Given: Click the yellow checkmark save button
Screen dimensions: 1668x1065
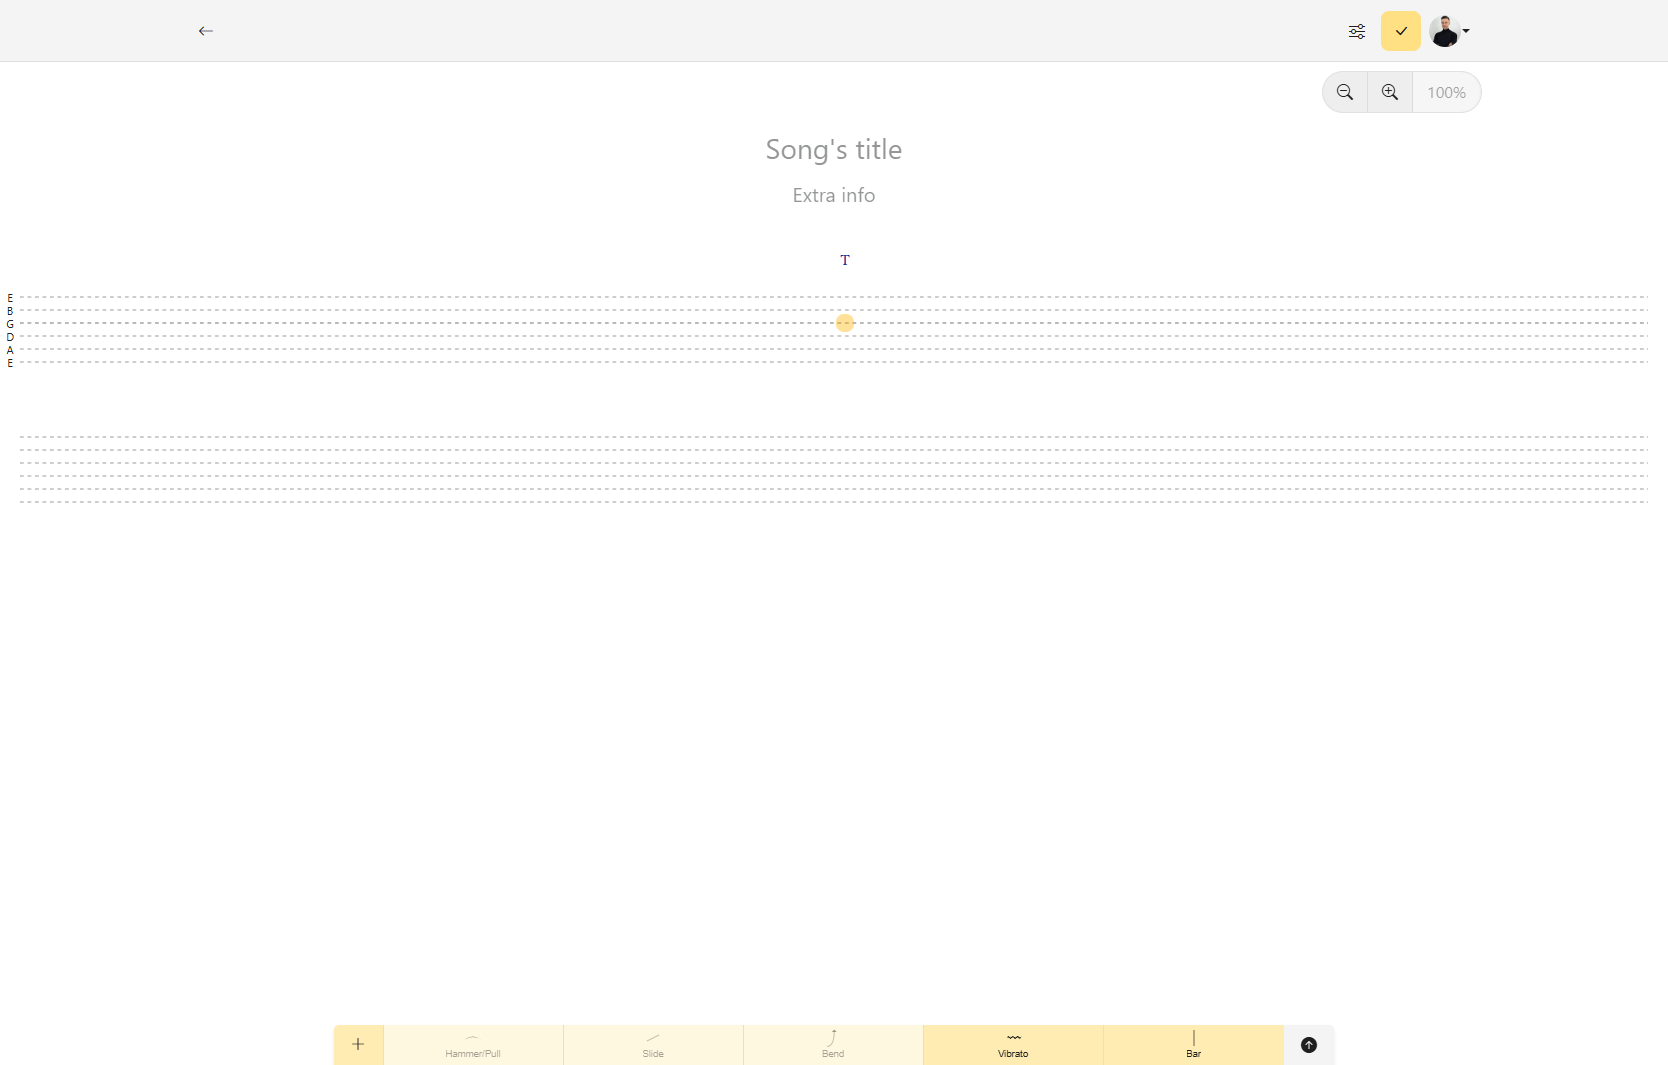Looking at the screenshot, I should click(1401, 31).
